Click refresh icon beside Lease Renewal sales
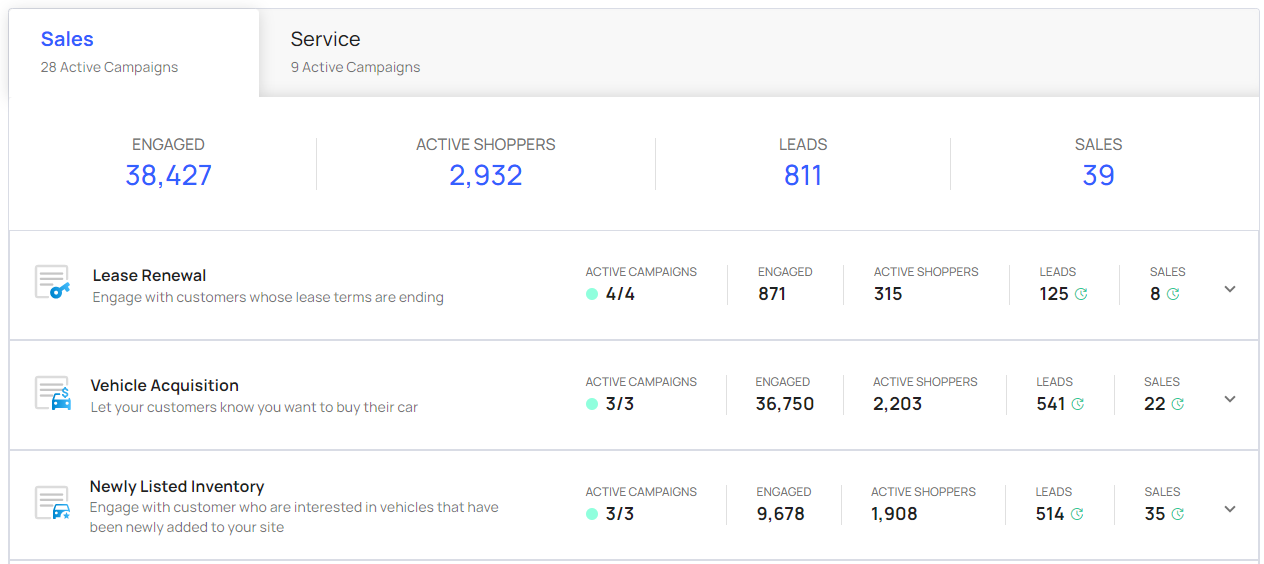Viewport: 1264px width, 564px height. 1173,294
